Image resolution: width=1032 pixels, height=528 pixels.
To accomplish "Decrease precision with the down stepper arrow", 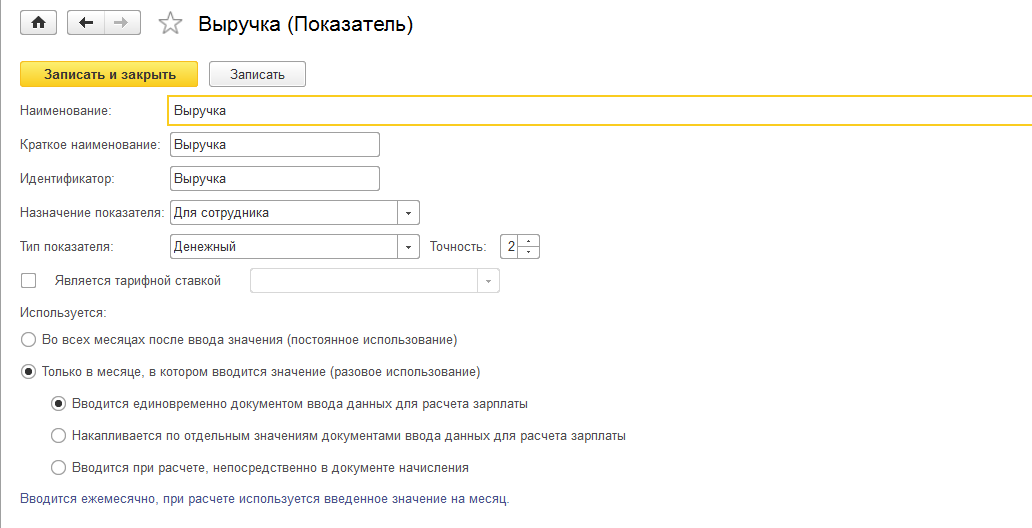I will point(529,251).
